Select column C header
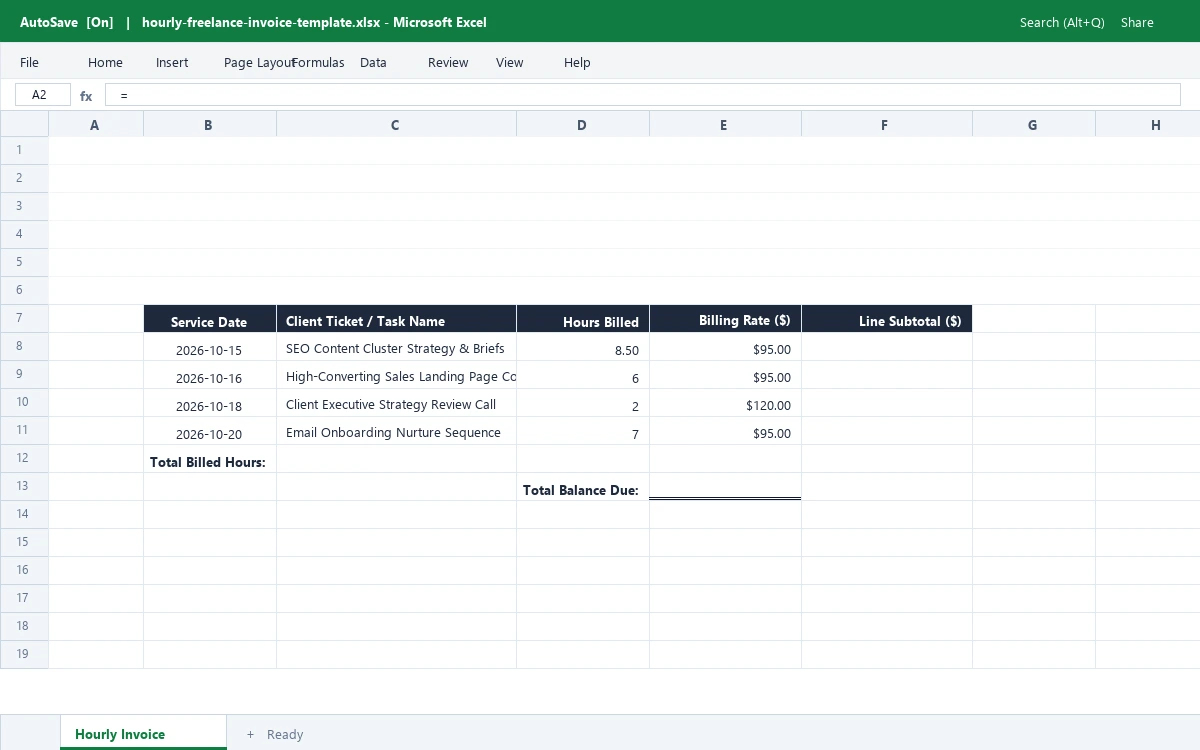Image resolution: width=1200 pixels, height=750 pixels. pyautogui.click(x=396, y=124)
